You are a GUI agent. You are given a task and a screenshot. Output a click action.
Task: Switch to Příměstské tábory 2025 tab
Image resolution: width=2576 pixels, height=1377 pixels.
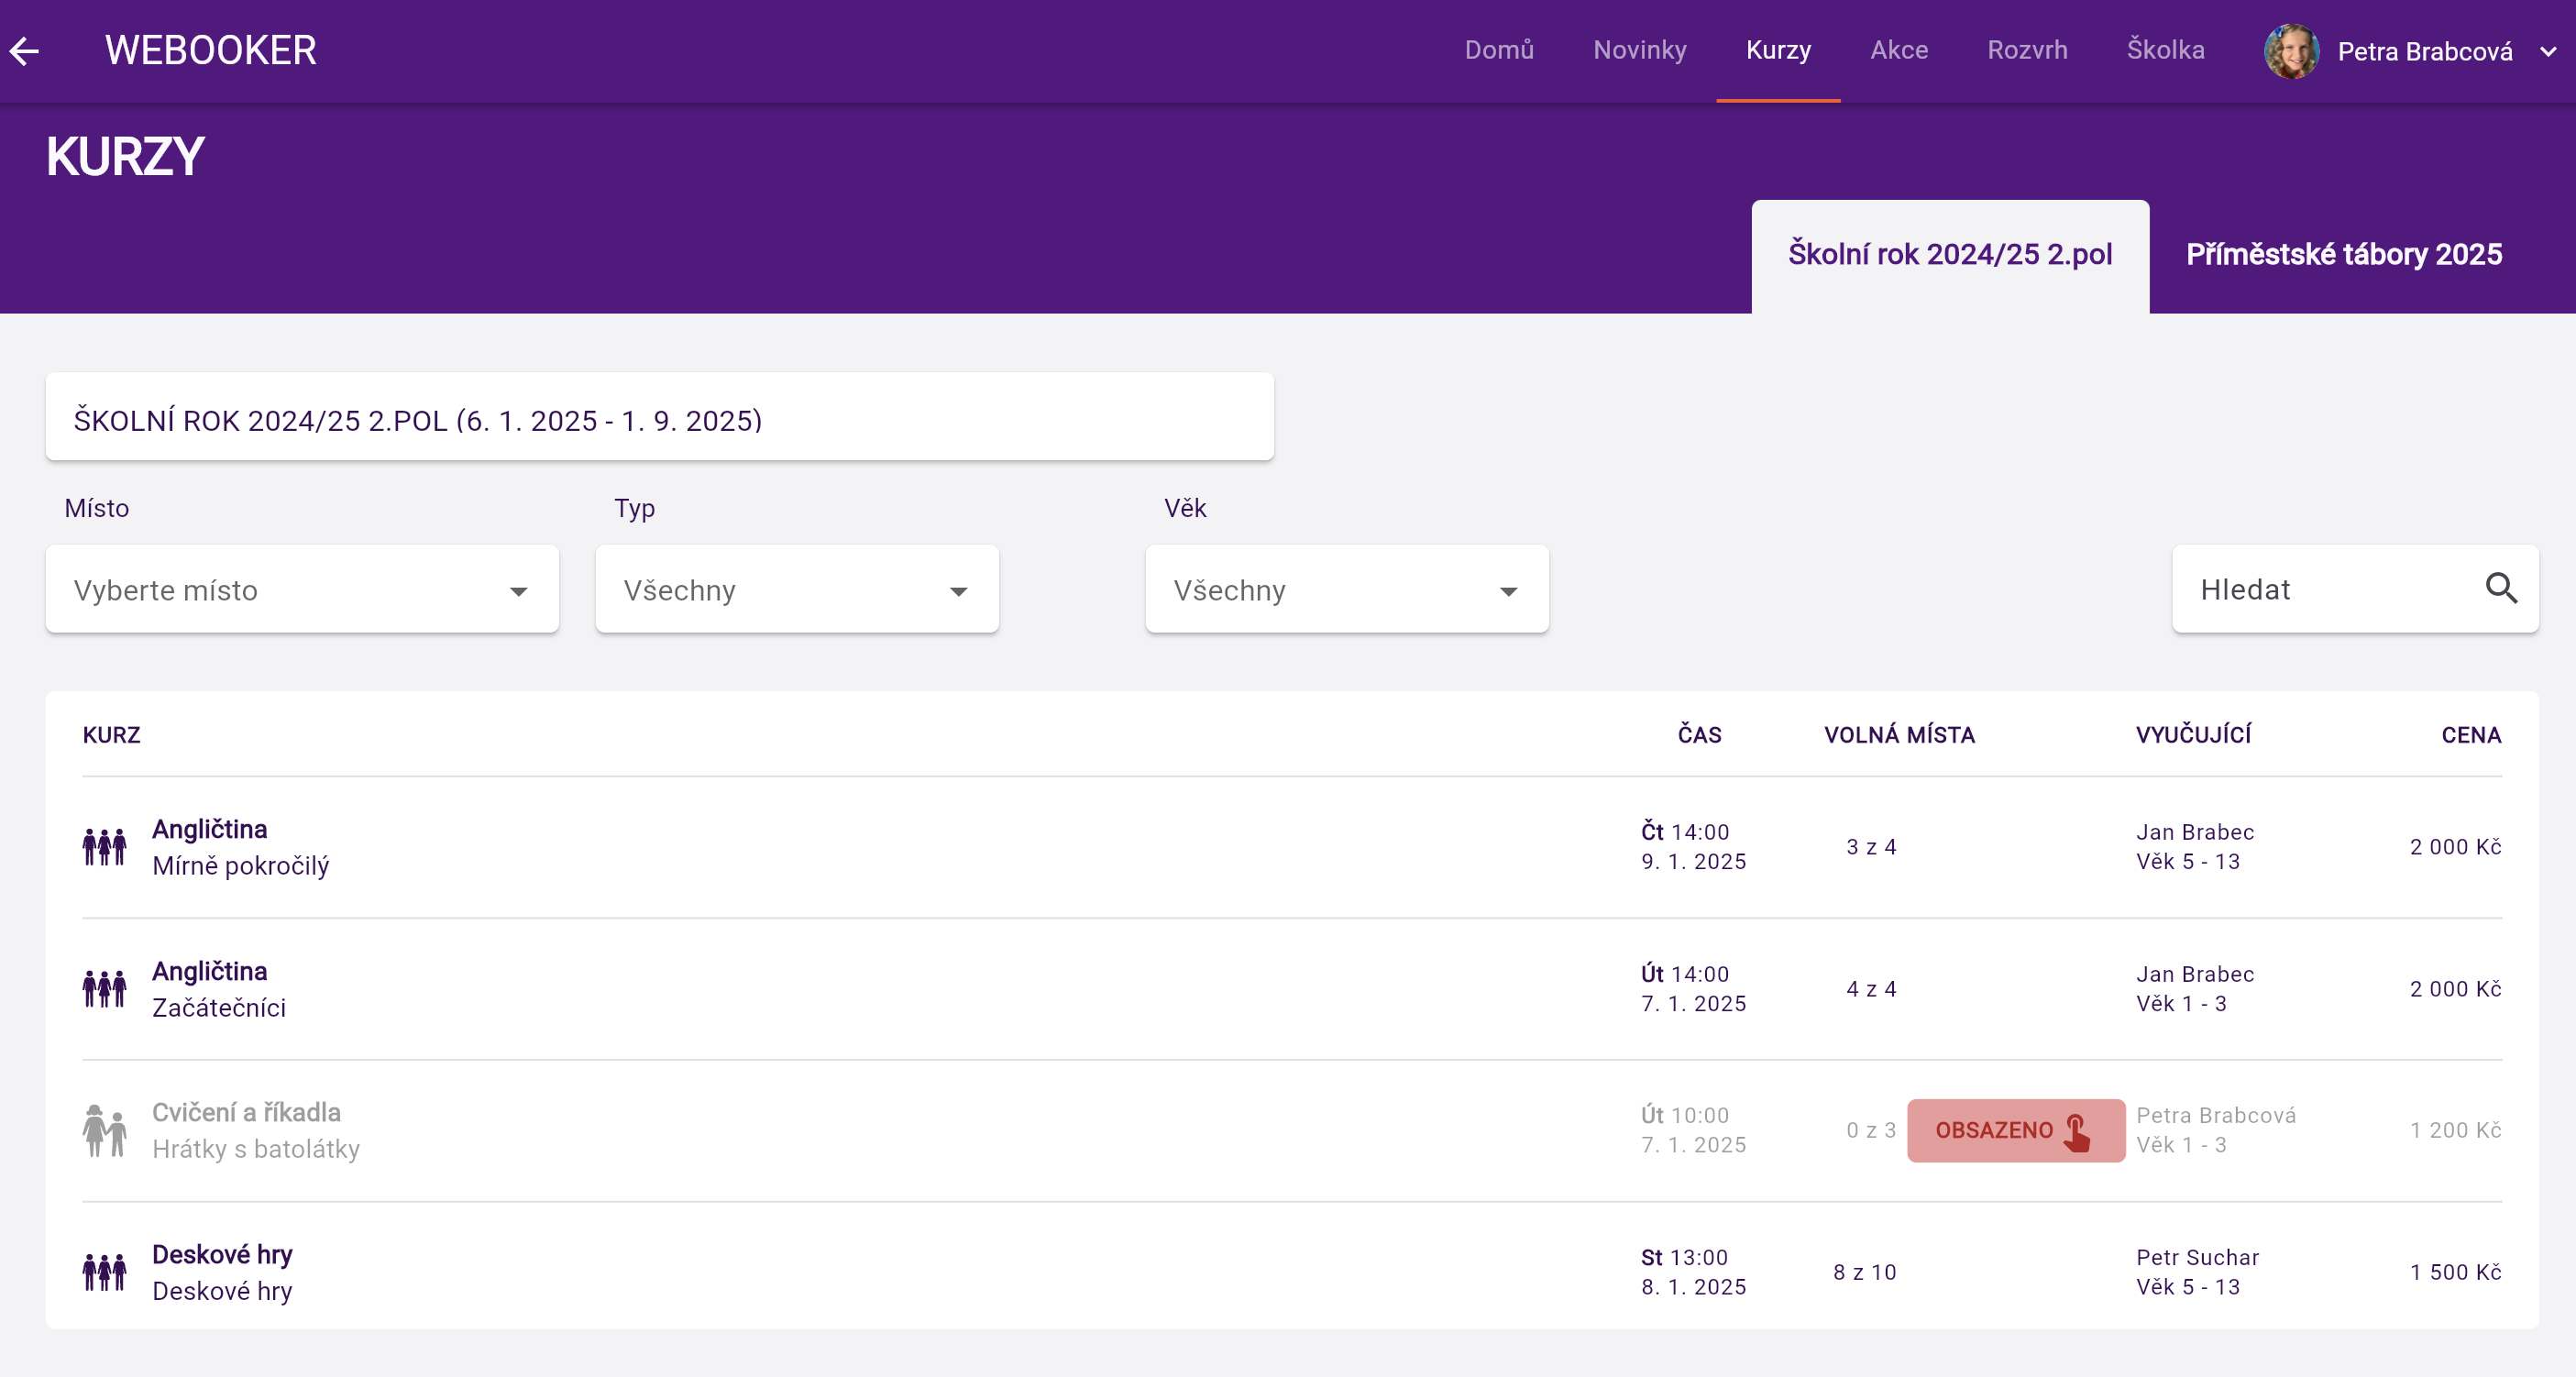pyautogui.click(x=2343, y=254)
